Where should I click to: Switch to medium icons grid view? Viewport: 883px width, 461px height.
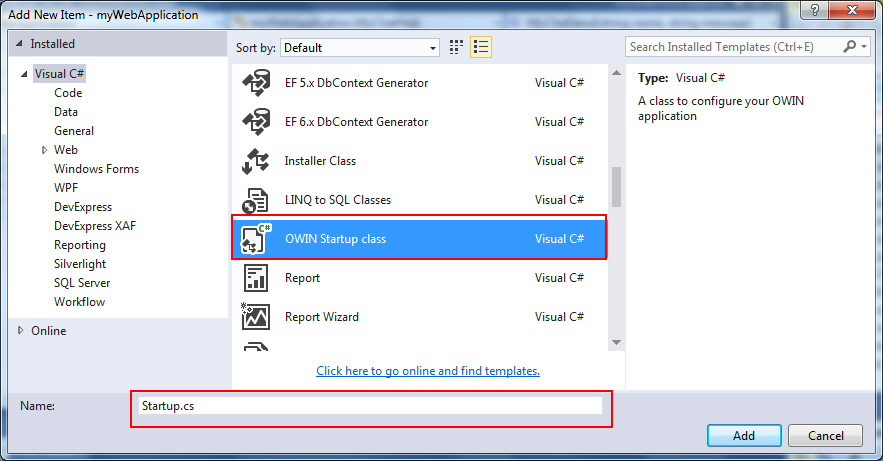pyautogui.click(x=456, y=47)
